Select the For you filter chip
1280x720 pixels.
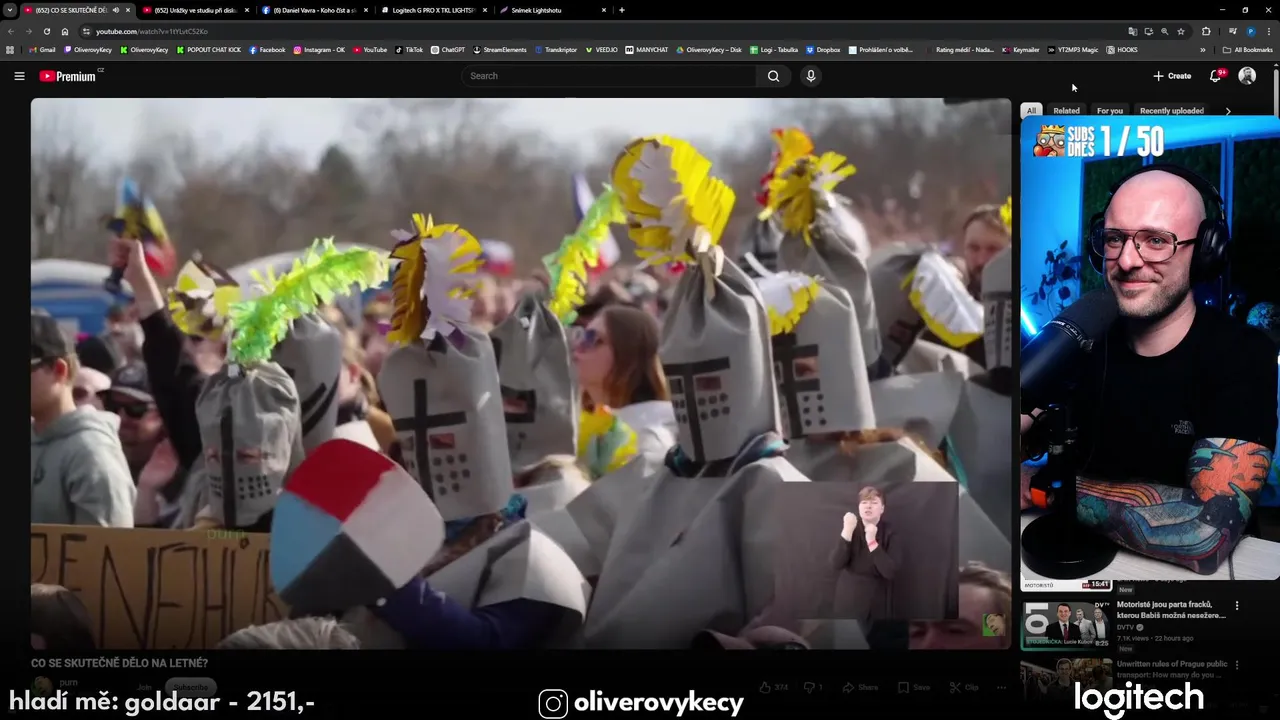point(1110,110)
